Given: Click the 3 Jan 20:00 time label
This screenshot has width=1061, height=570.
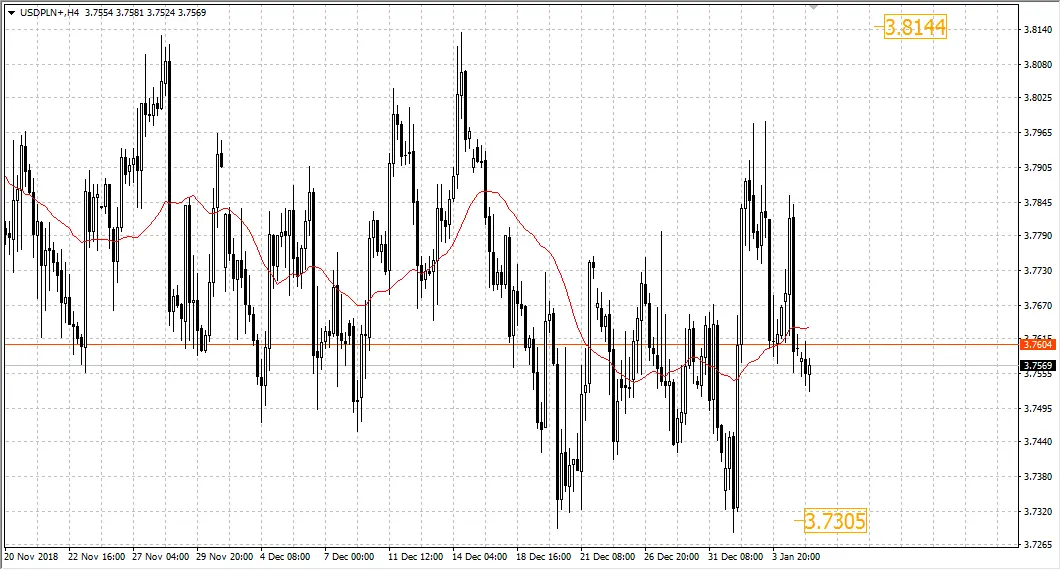Looking at the screenshot, I should click(x=796, y=556).
